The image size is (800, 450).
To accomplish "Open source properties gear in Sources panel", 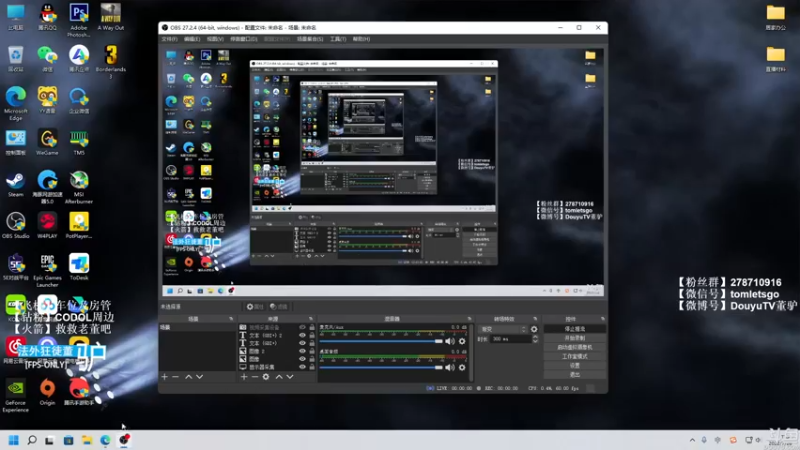I will pos(266,377).
